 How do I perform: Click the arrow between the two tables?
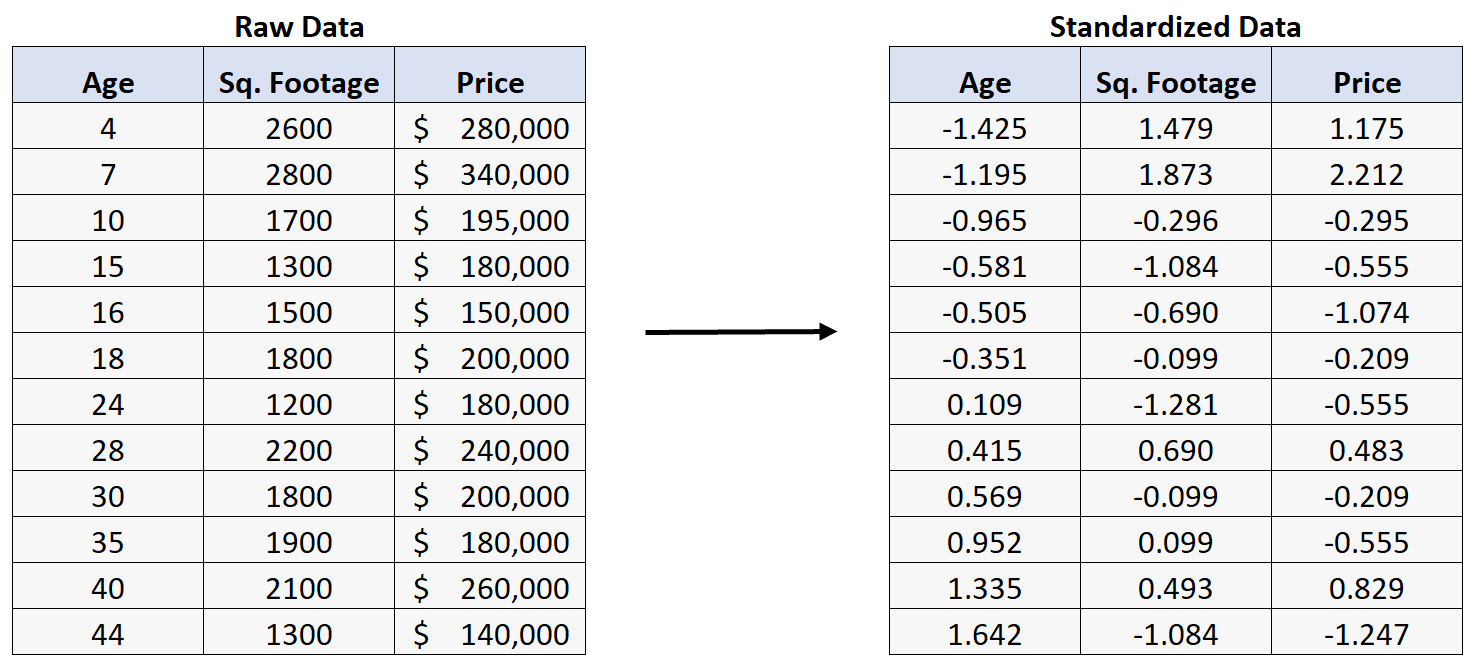pos(741,331)
